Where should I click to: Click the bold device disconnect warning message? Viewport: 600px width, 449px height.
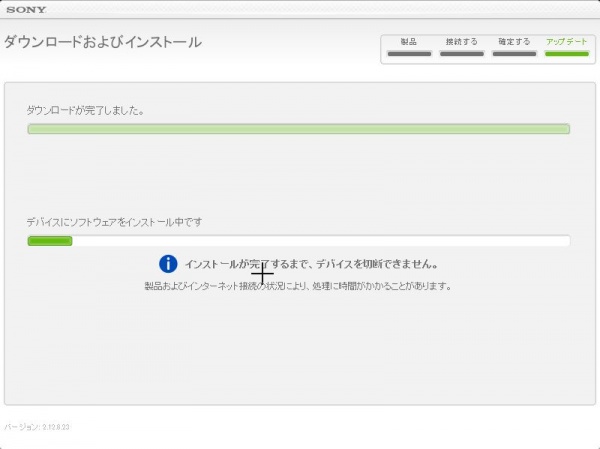(x=311, y=264)
